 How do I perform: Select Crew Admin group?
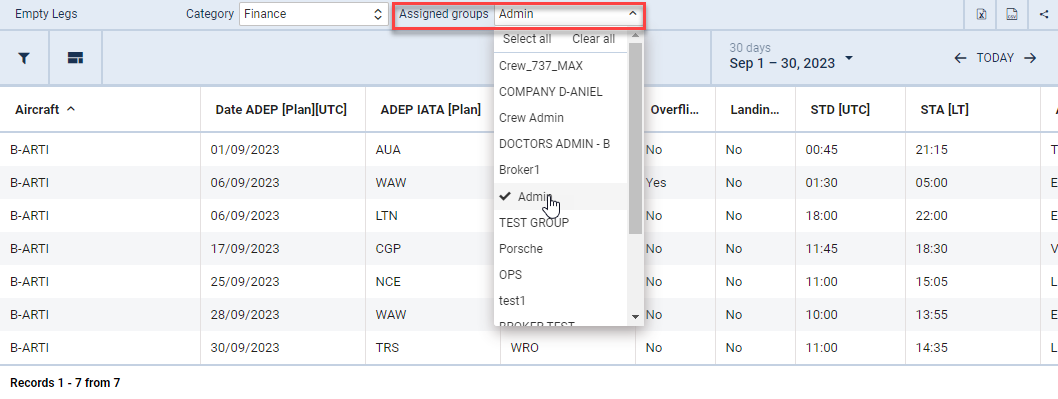pyautogui.click(x=561, y=117)
